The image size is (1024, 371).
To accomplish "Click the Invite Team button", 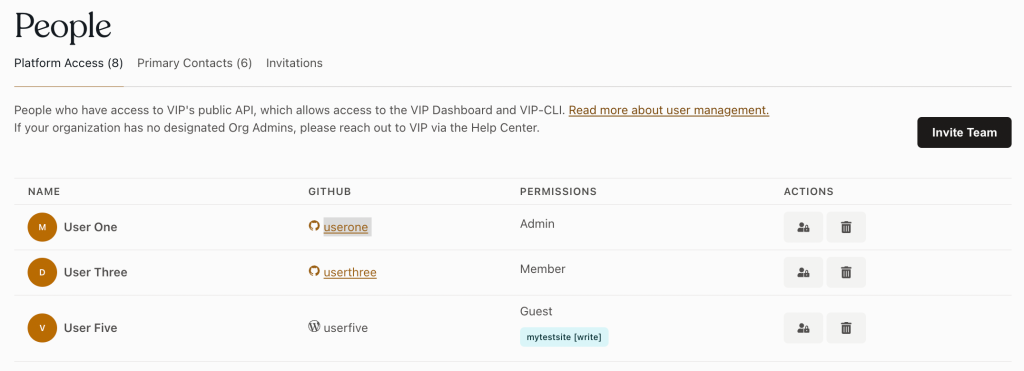I will tap(964, 133).
